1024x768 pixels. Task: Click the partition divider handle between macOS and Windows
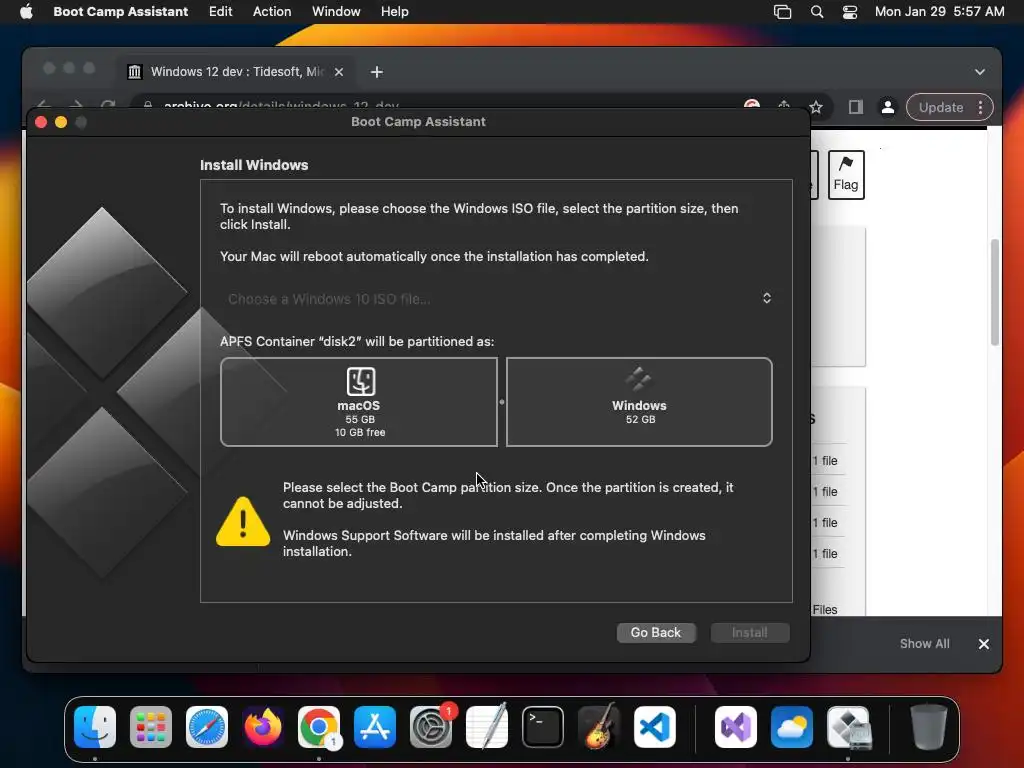[x=502, y=402]
